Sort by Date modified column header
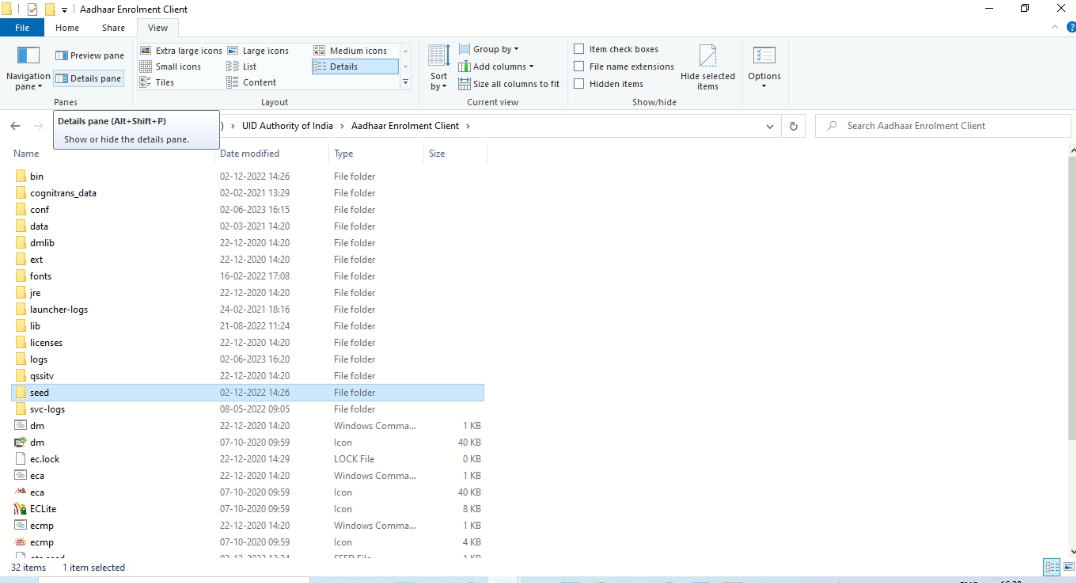This screenshot has width=1076, height=583. click(250, 154)
